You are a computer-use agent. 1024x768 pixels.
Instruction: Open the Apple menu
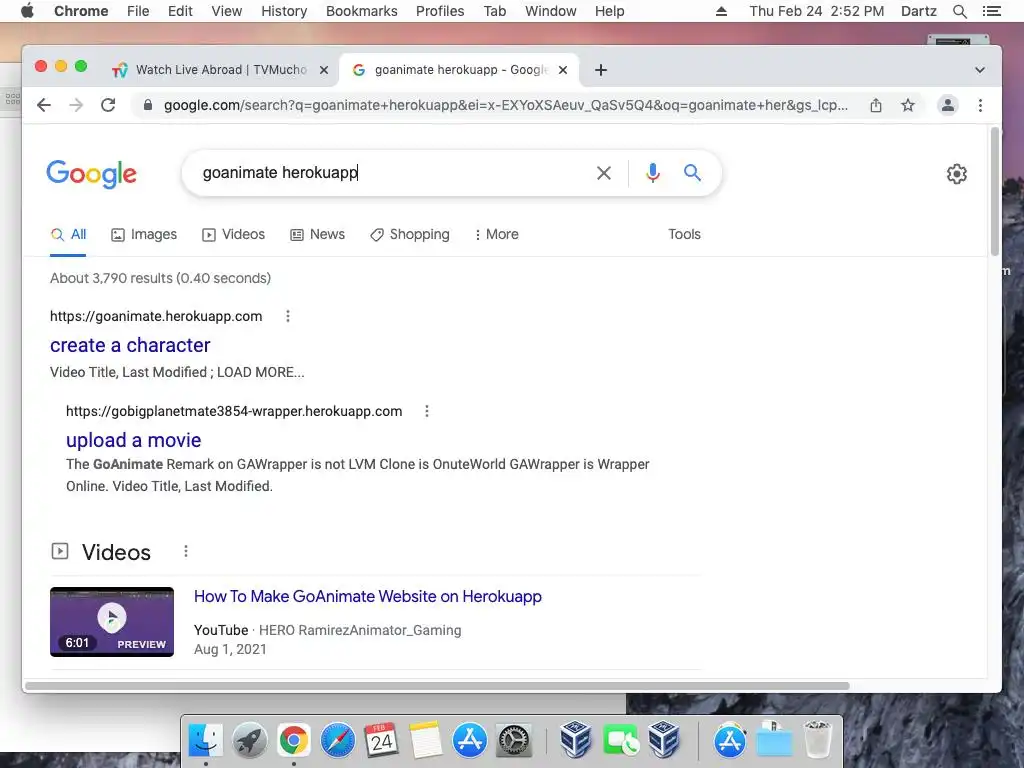pos(27,11)
